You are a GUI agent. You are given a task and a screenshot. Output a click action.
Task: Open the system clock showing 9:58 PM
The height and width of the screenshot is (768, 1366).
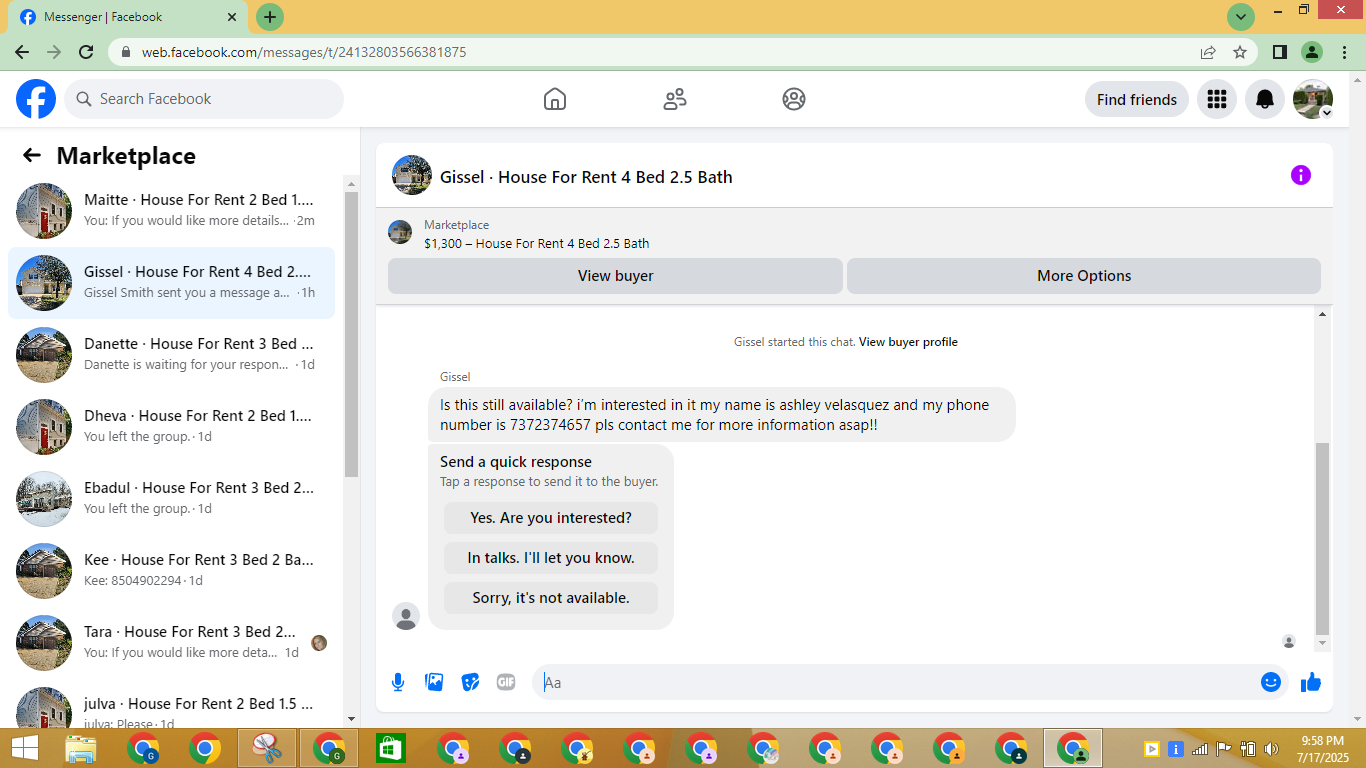click(1323, 748)
